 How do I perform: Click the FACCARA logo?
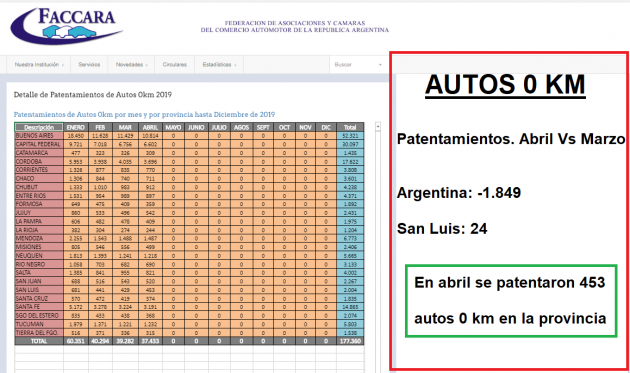[66, 26]
